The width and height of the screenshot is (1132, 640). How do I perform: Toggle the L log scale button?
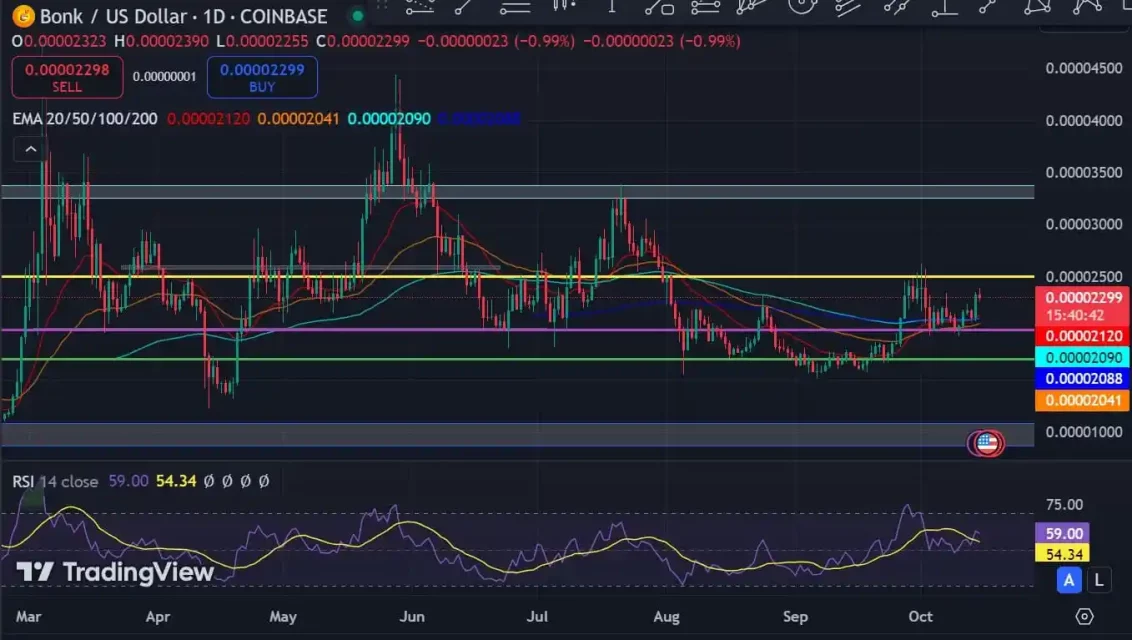[x=1099, y=579]
